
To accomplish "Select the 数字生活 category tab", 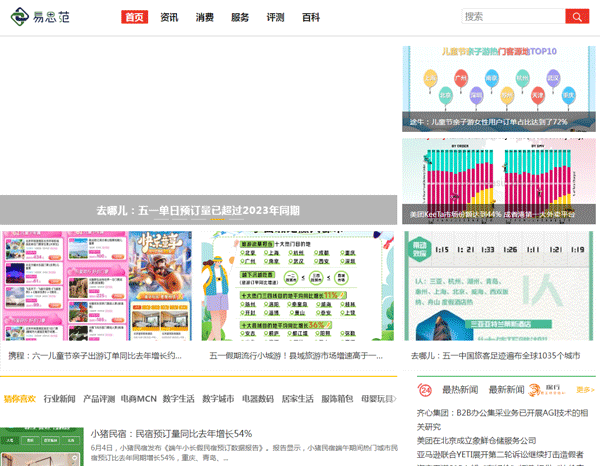I will click(x=178, y=399).
